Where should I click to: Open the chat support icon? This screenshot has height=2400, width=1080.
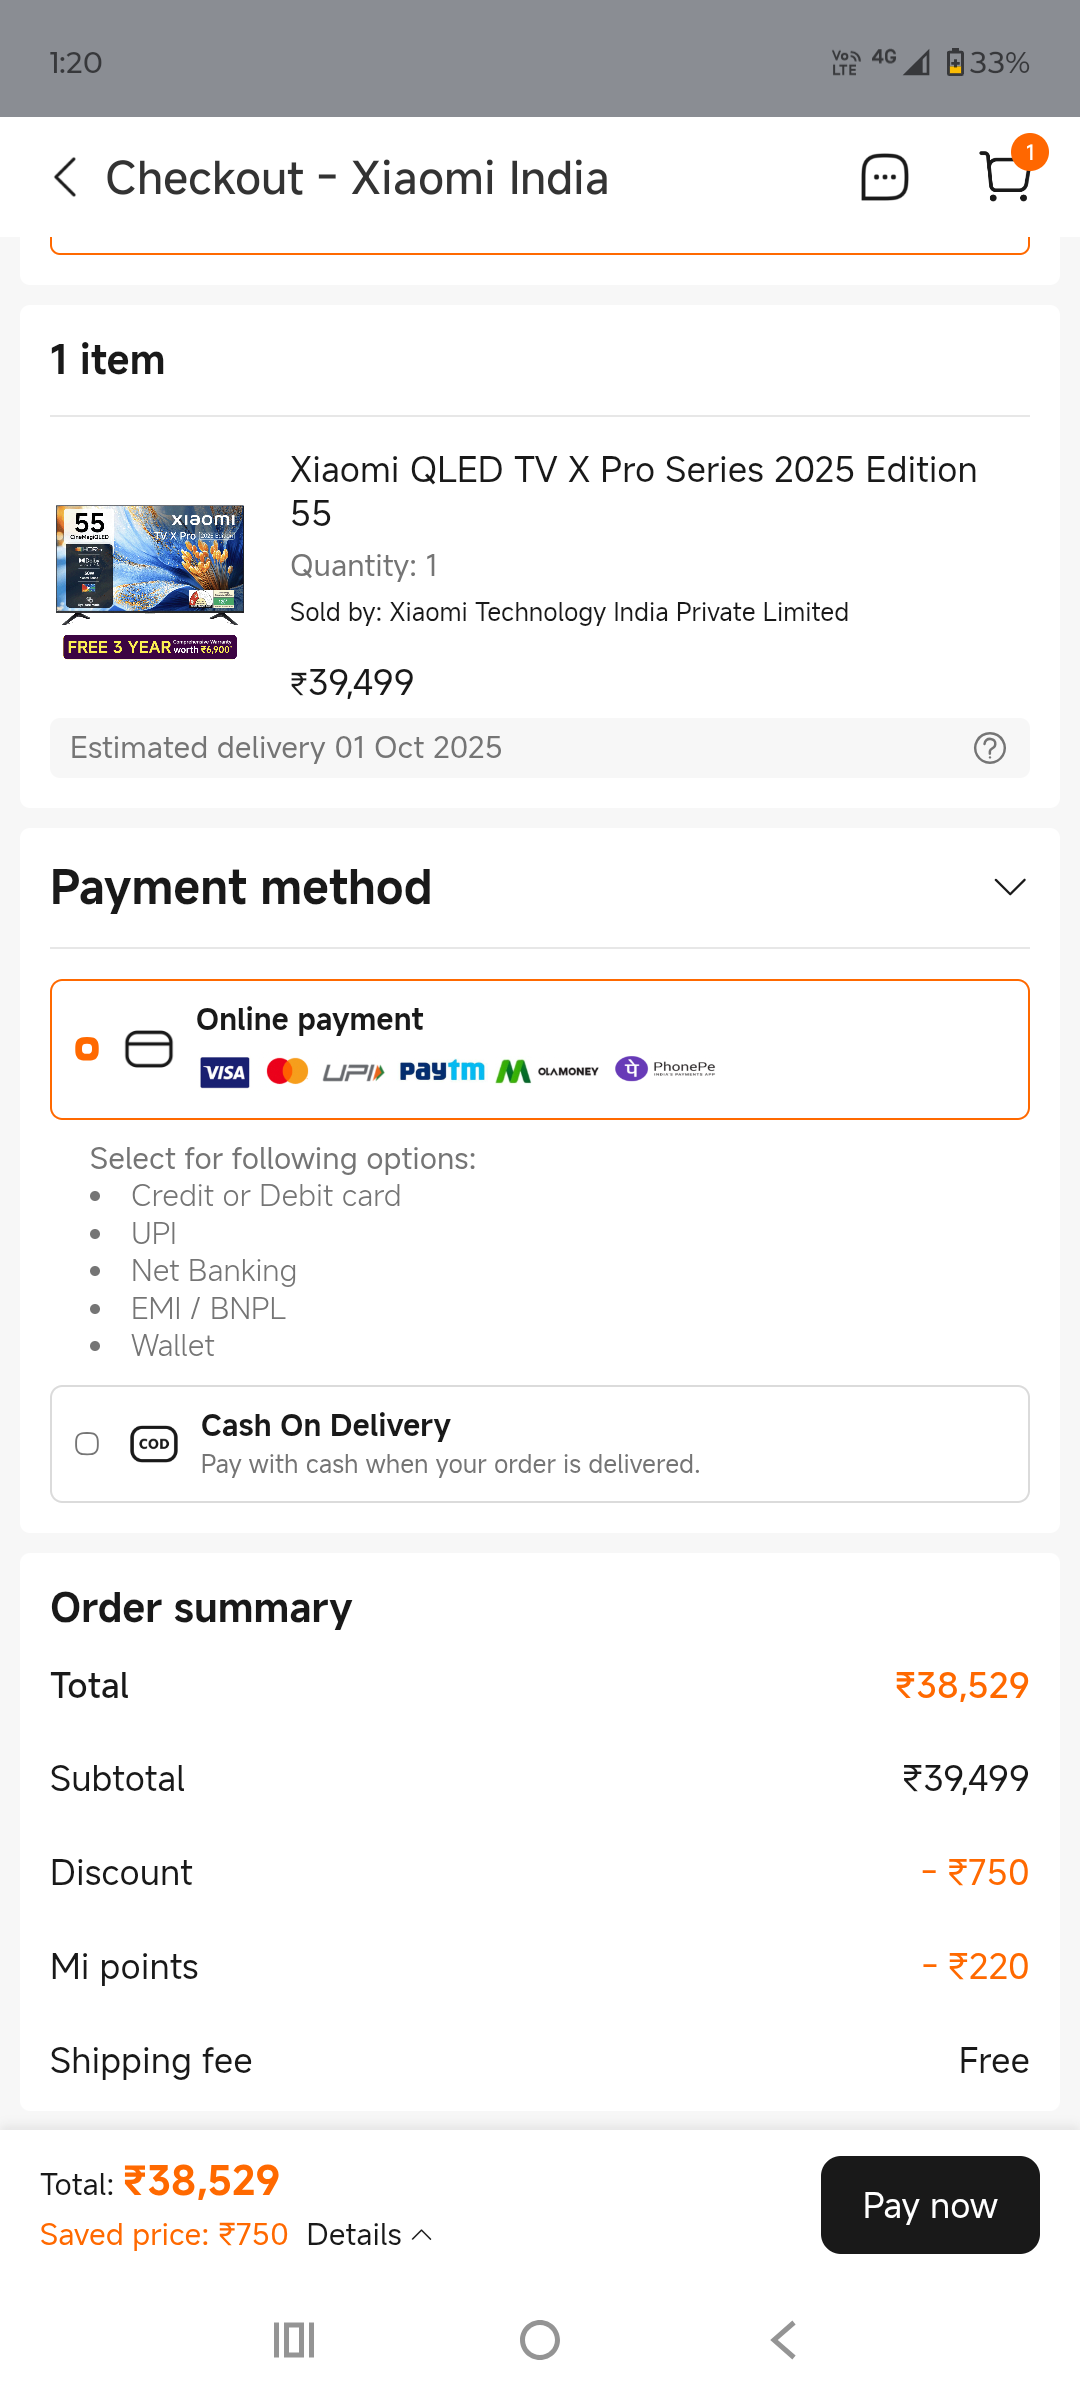tap(884, 178)
